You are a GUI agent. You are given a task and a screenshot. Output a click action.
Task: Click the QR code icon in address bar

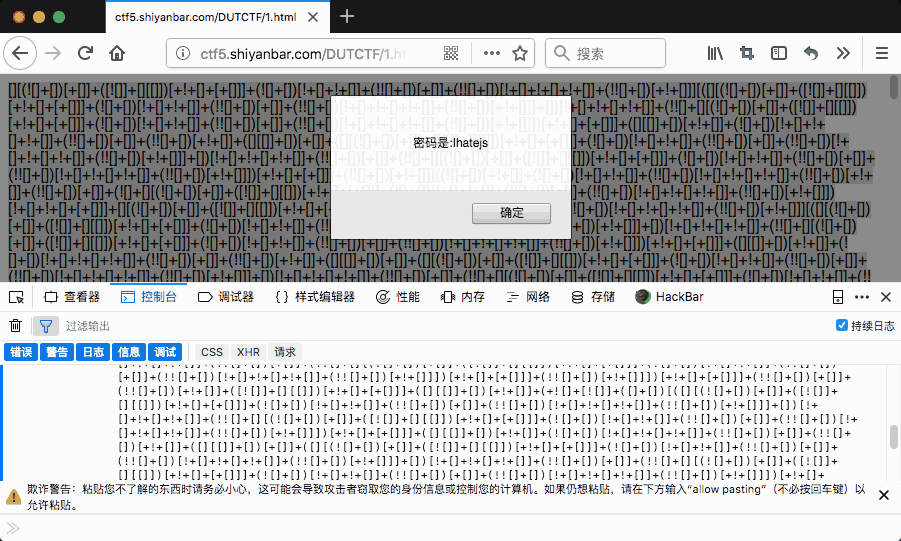(x=451, y=53)
